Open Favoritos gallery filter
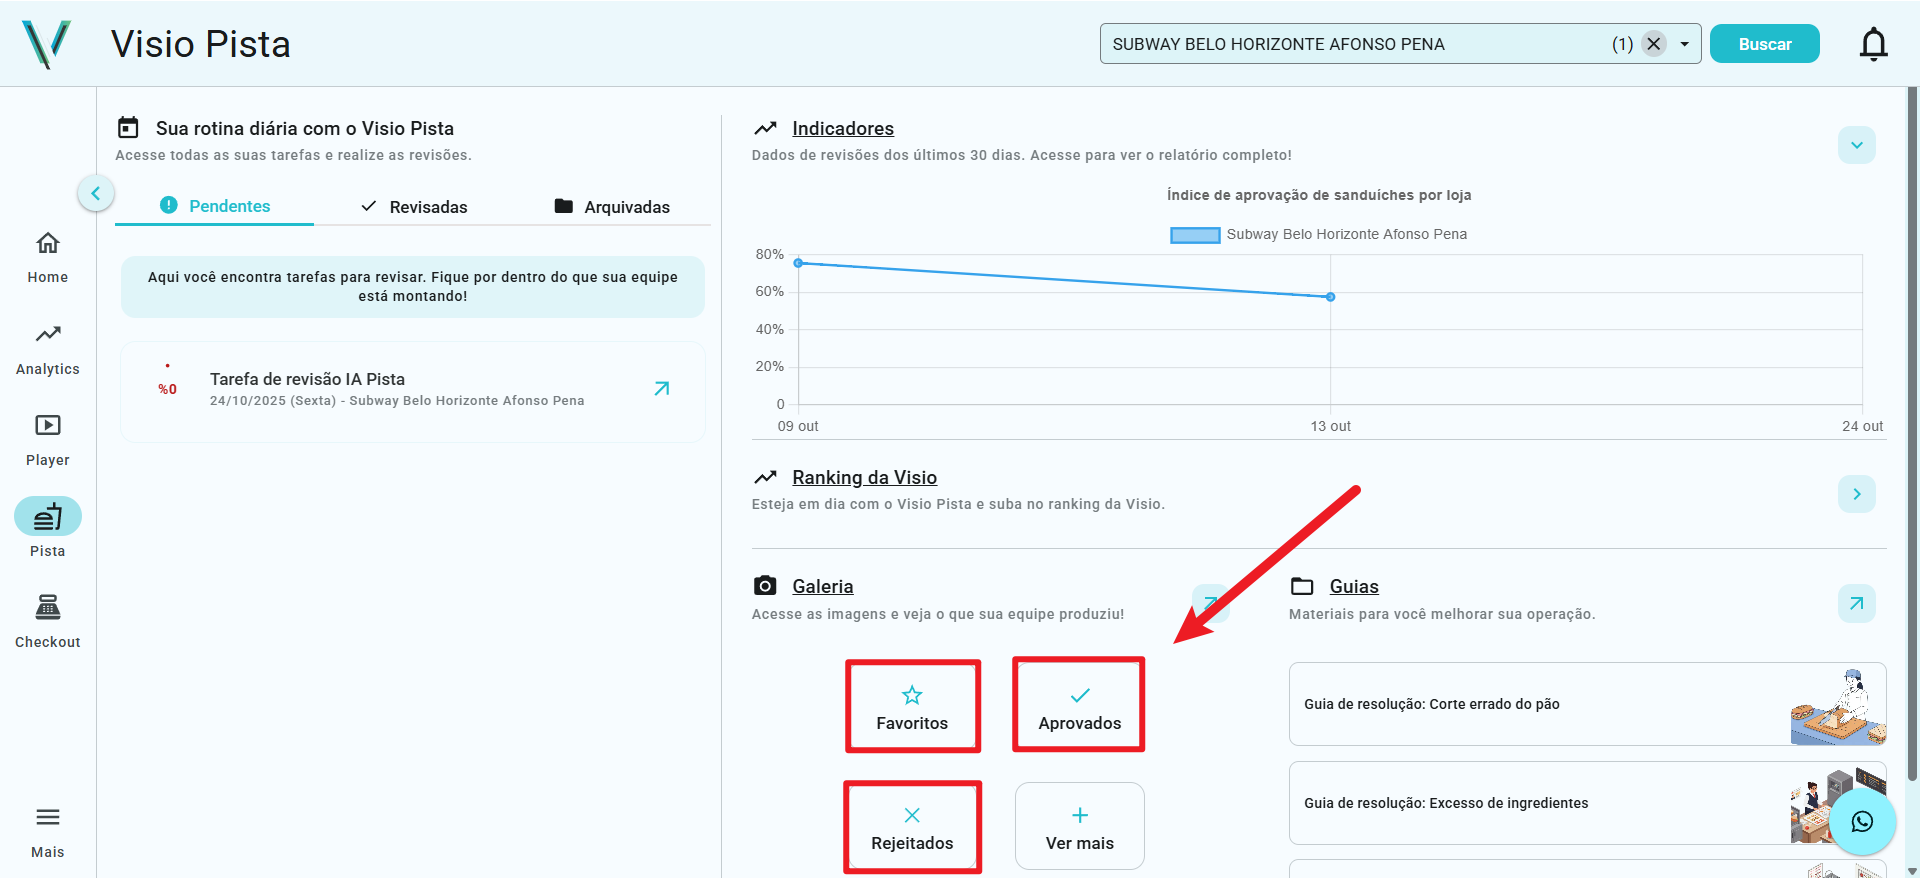The height and width of the screenshot is (878, 1920). click(x=912, y=707)
